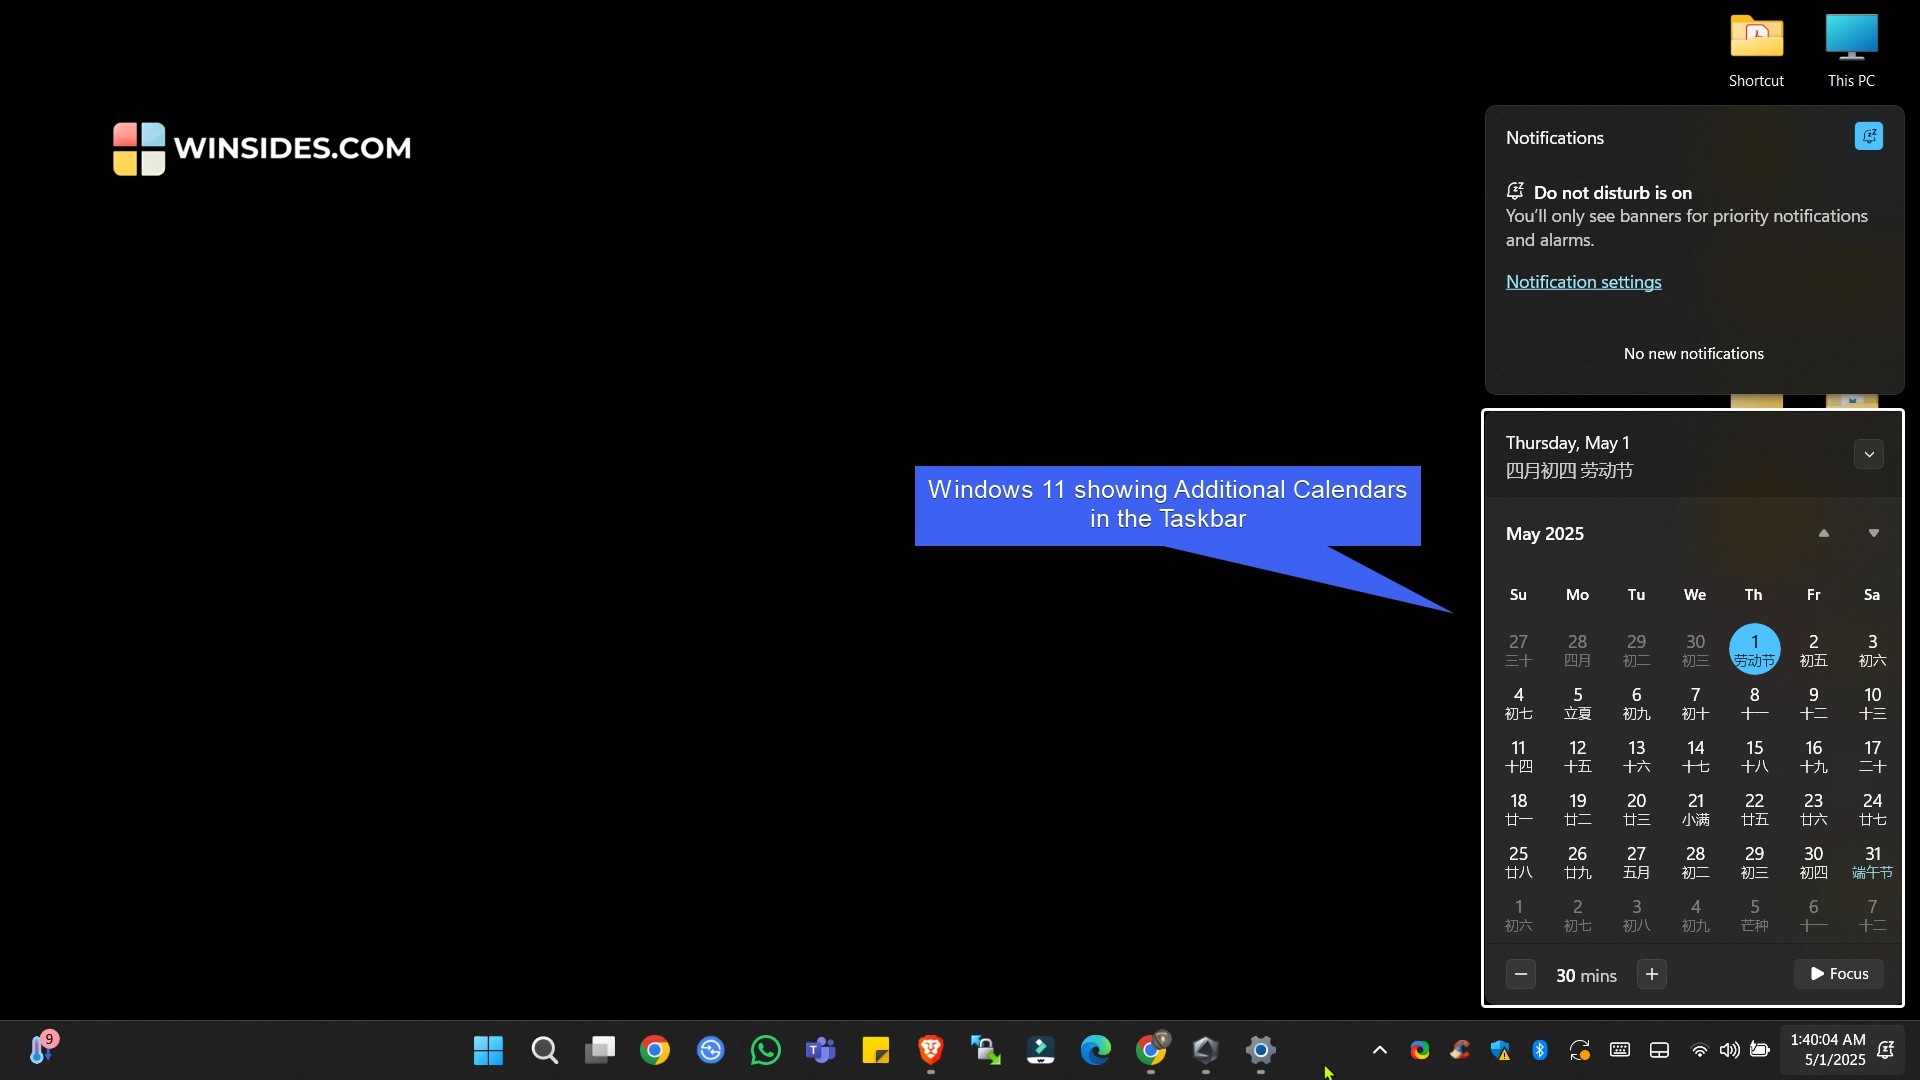Launch Microsoft Teams from the taskbar
The width and height of the screenshot is (1920, 1080).
coord(820,1050)
